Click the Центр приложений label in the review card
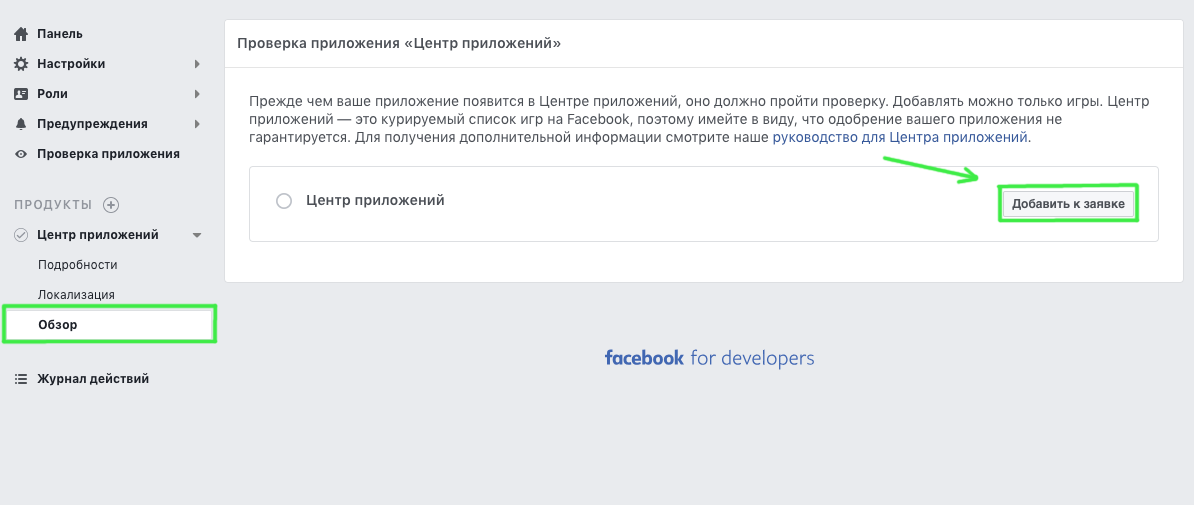This screenshot has height=505, width=1194. (375, 201)
